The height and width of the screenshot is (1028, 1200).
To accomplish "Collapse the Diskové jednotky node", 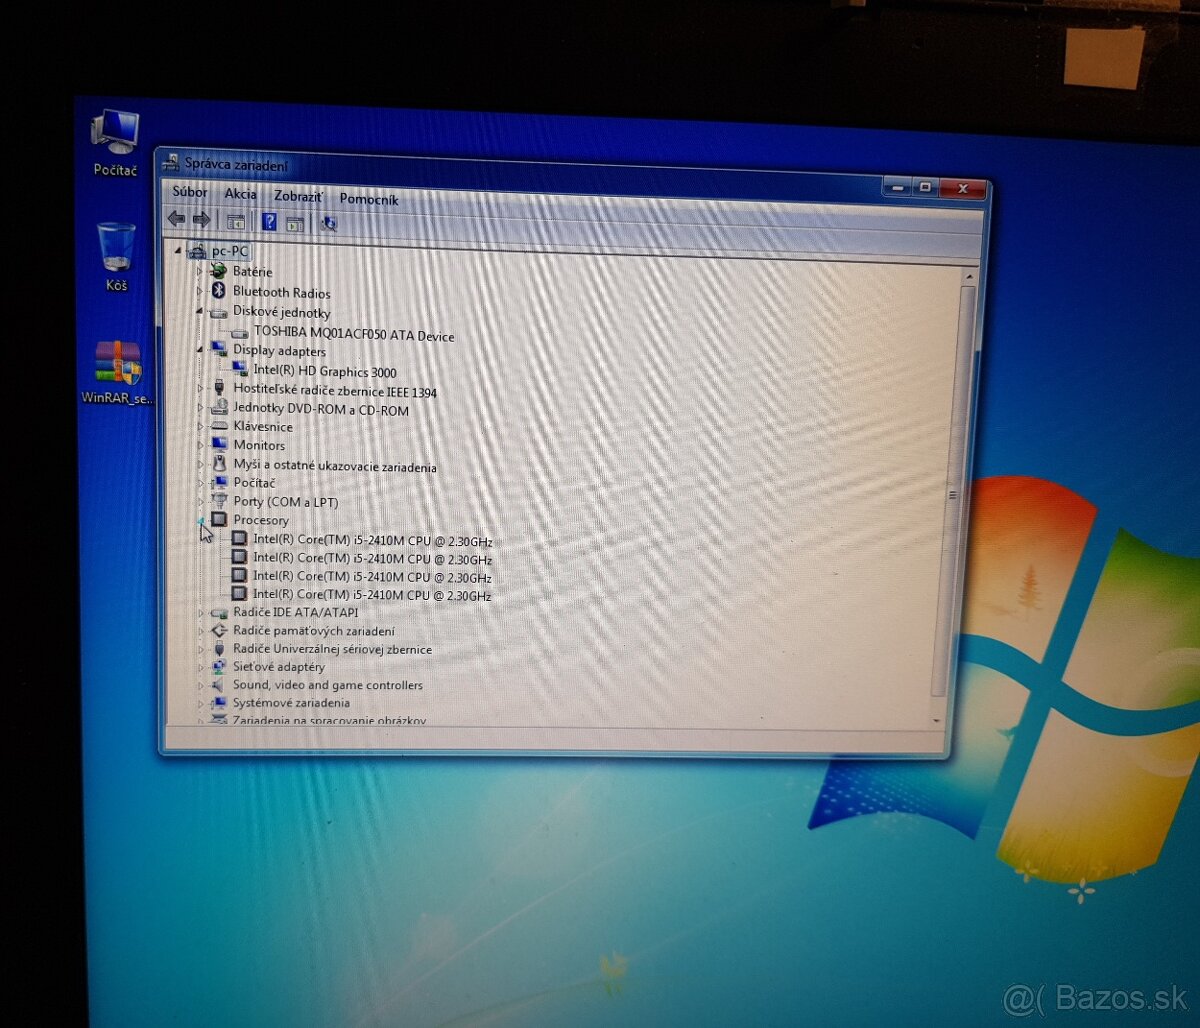I will click(x=201, y=312).
